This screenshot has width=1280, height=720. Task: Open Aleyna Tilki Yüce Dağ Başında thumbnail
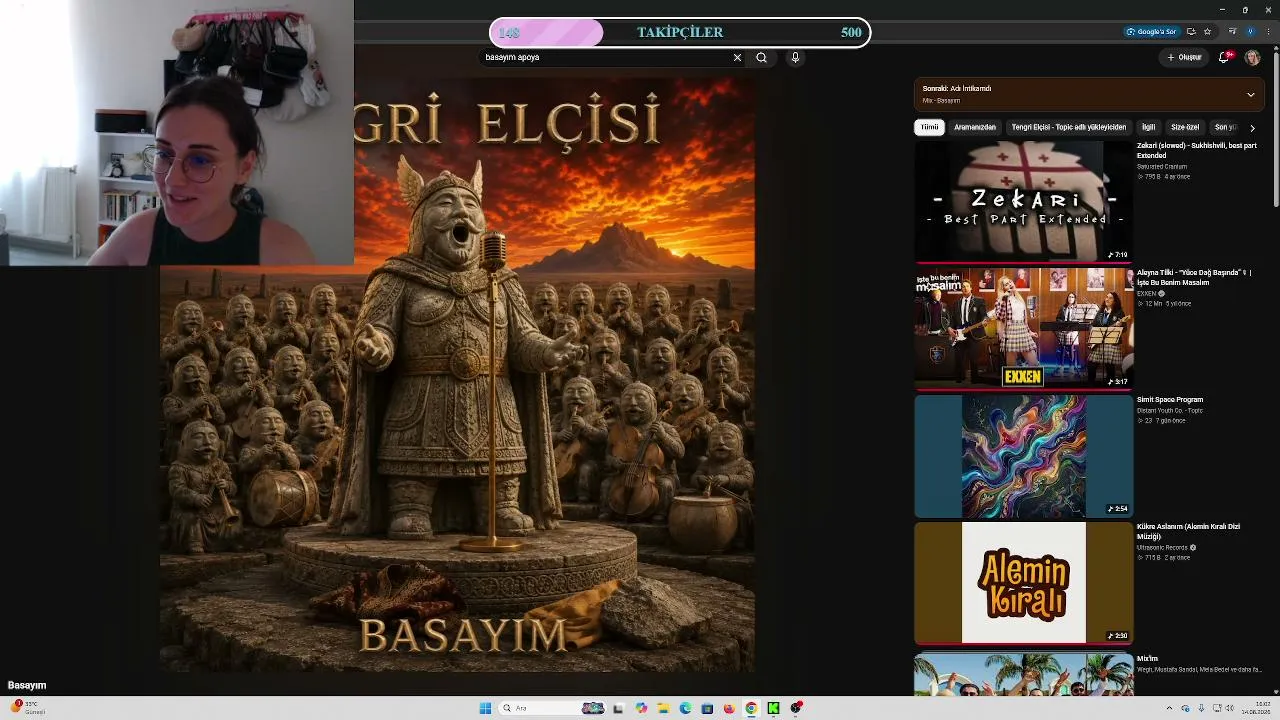click(1024, 328)
